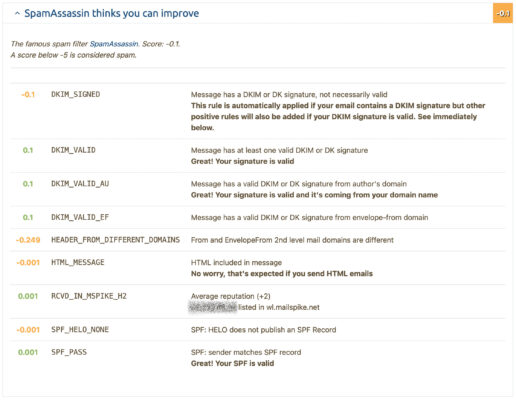Click the DKIM_VALID_EF rule name

coord(80,217)
